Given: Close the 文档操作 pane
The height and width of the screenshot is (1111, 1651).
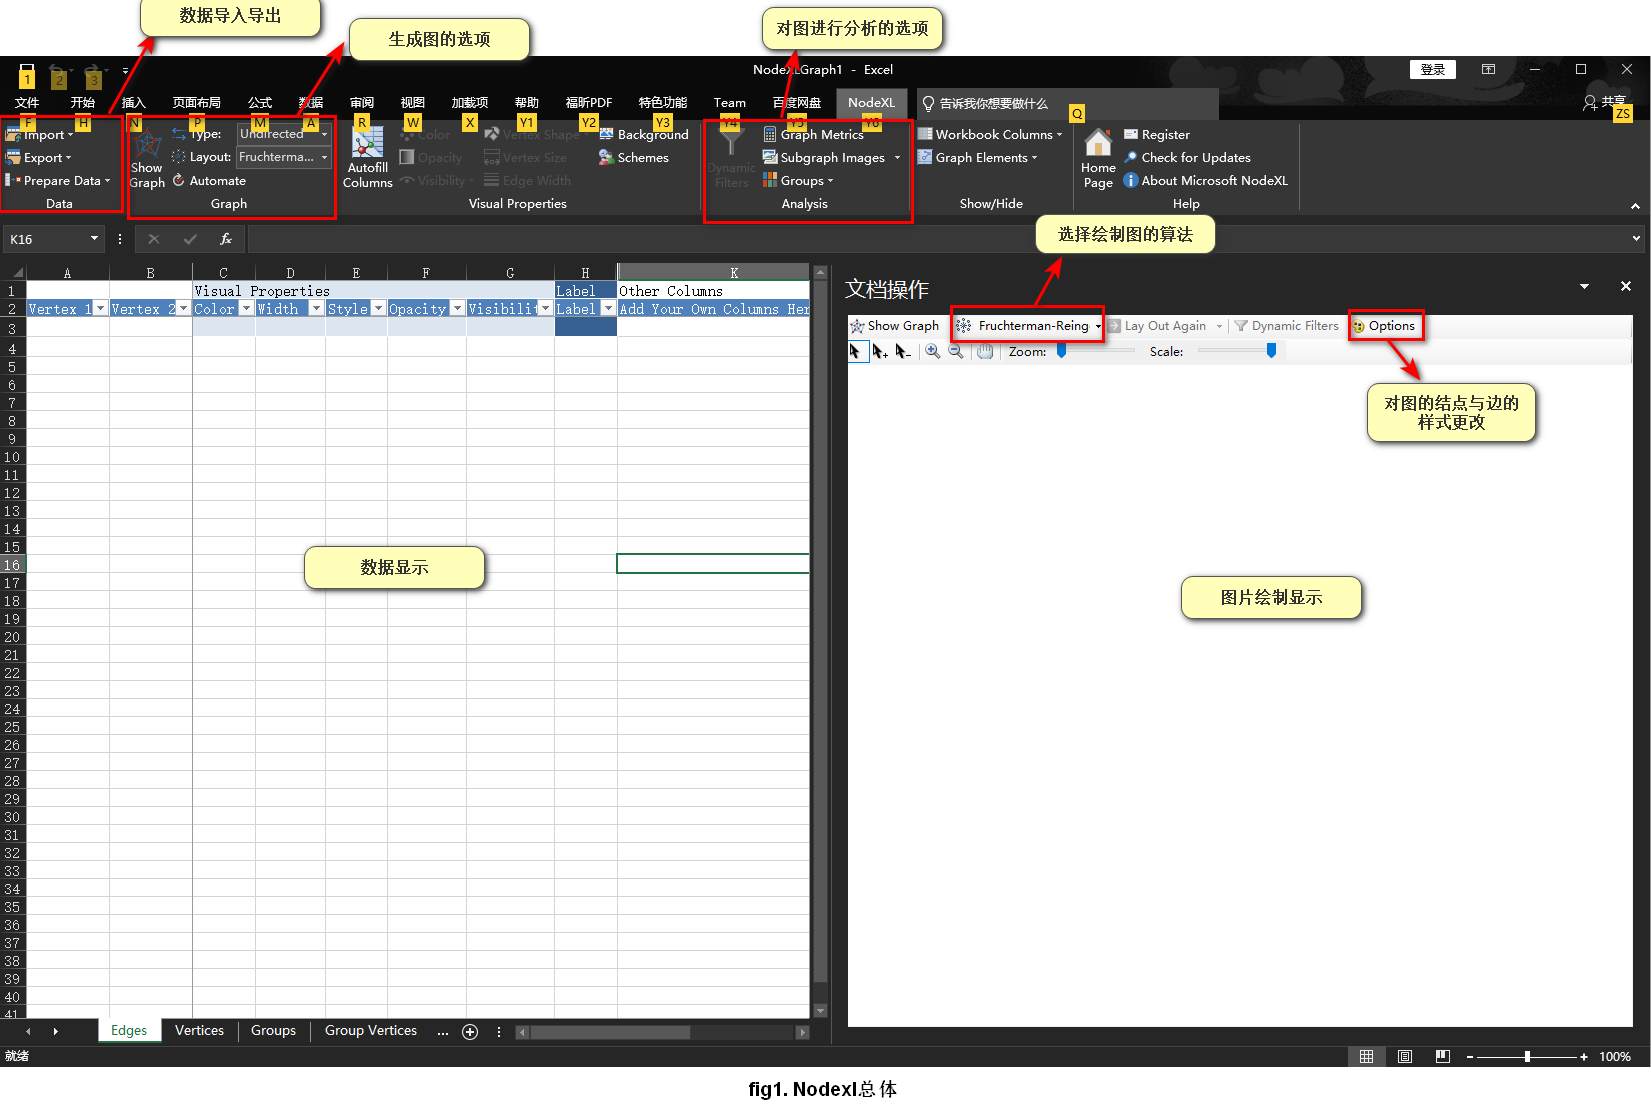Looking at the screenshot, I should coord(1626,287).
